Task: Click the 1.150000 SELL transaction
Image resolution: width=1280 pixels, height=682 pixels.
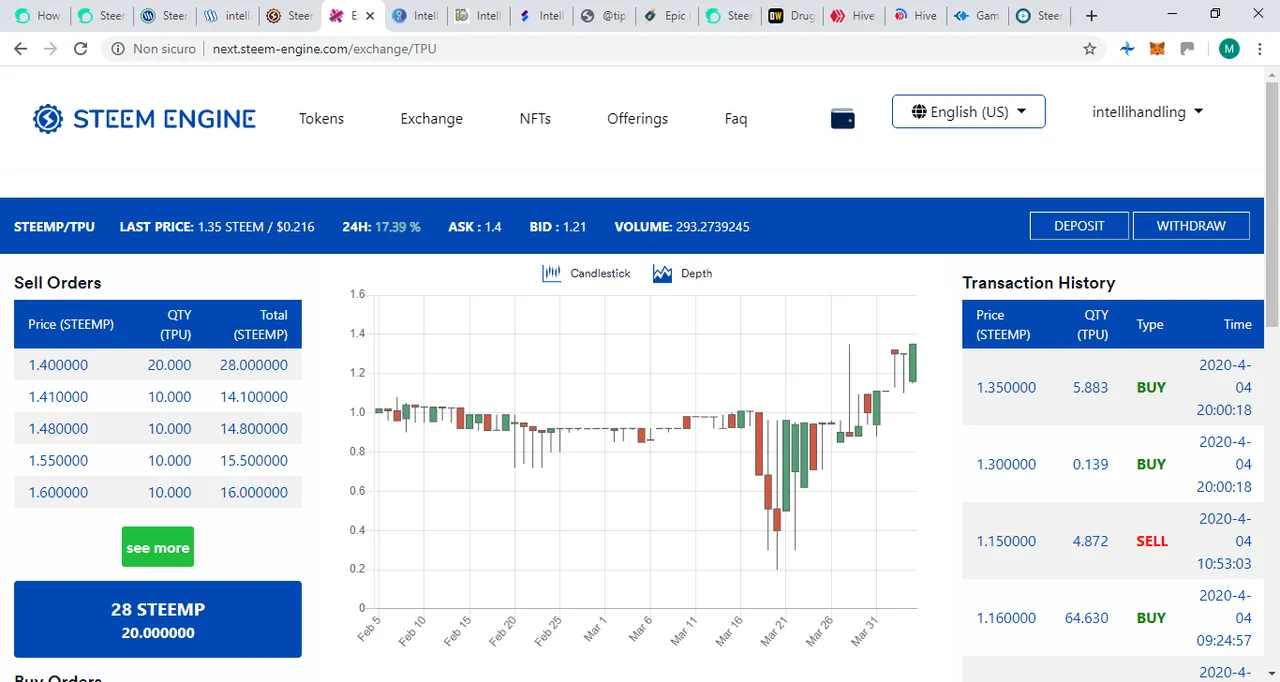Action: (x=1113, y=541)
